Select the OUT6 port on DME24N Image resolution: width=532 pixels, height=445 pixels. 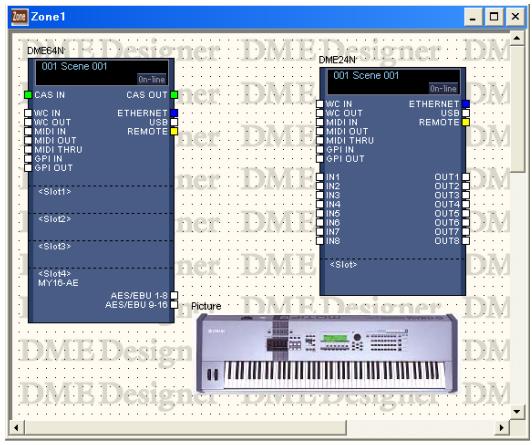[466, 223]
